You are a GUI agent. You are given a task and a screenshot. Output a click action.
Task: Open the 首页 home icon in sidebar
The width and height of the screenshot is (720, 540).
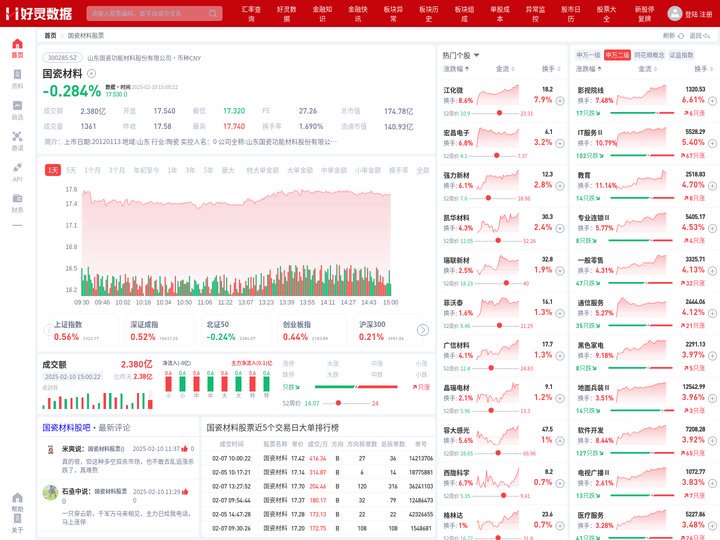tap(17, 48)
